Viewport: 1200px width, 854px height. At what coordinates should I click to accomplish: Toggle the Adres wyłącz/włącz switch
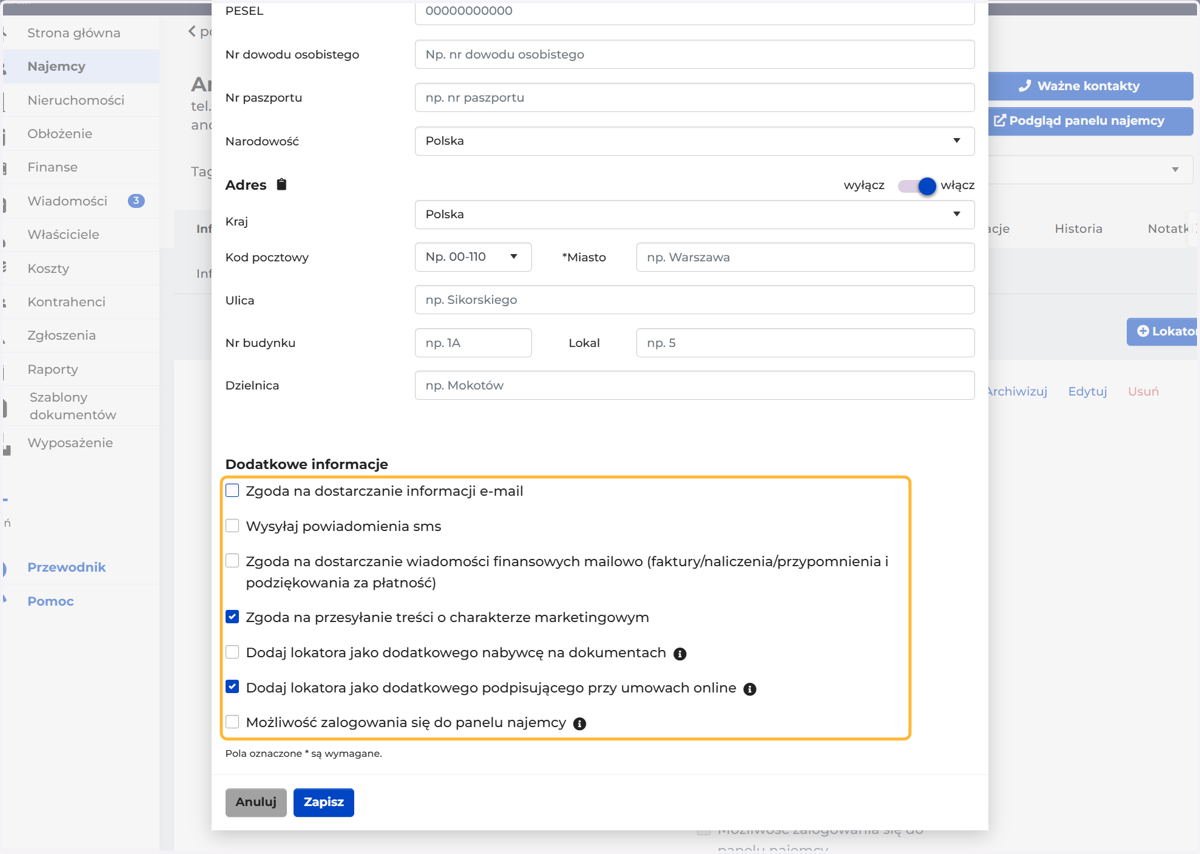pyautogui.click(x=917, y=185)
